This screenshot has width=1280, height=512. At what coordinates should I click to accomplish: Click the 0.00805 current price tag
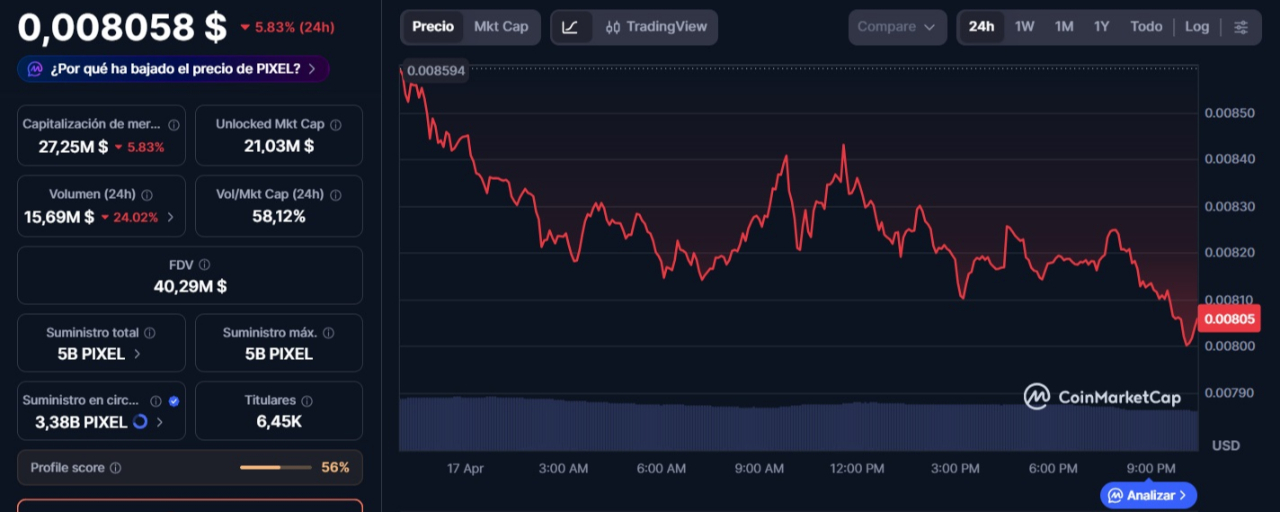pos(1229,319)
